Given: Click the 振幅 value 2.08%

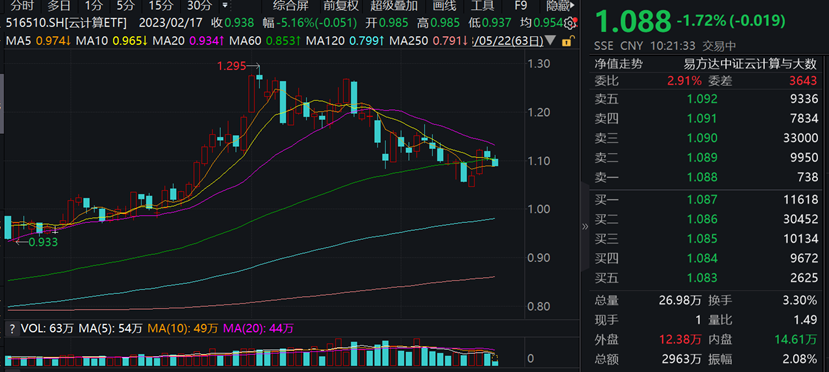Looking at the screenshot, I should click(800, 359).
